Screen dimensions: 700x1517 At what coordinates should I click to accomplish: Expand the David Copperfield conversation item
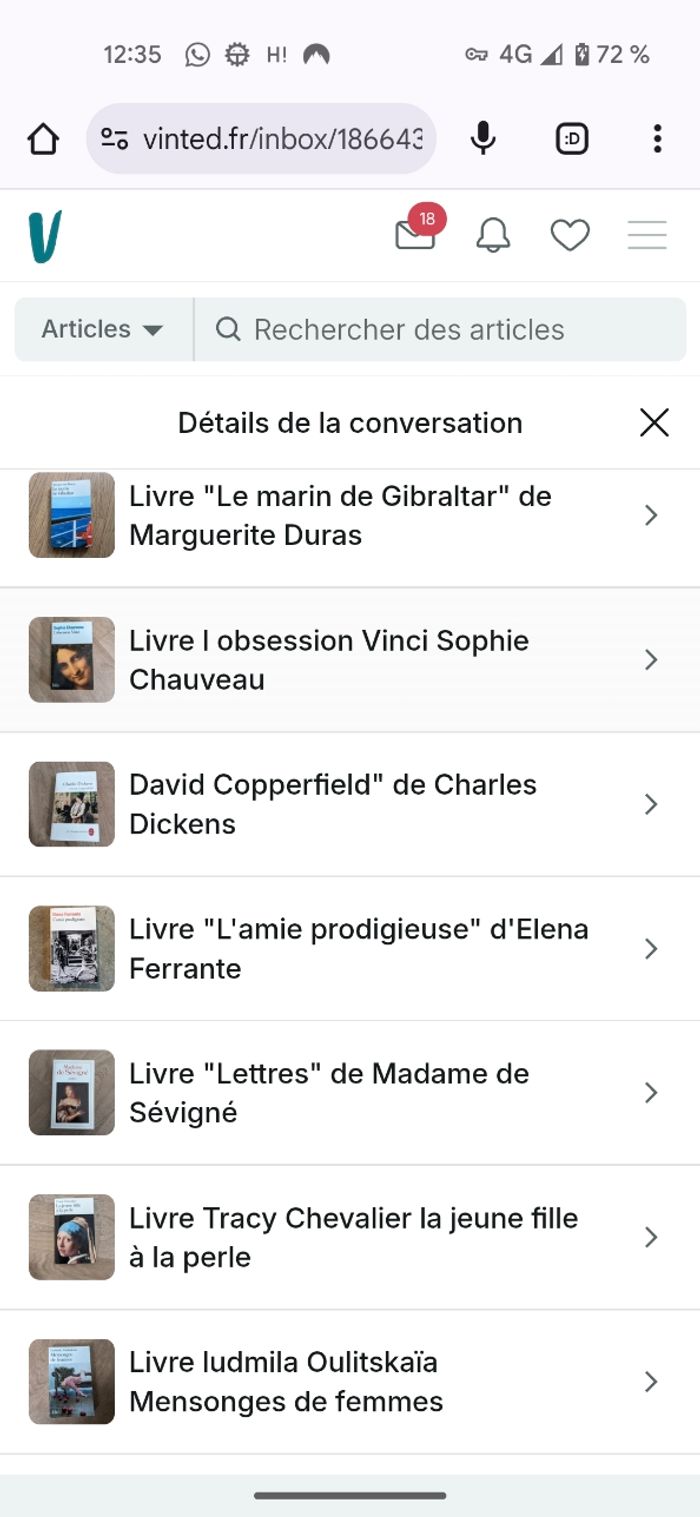[651, 804]
